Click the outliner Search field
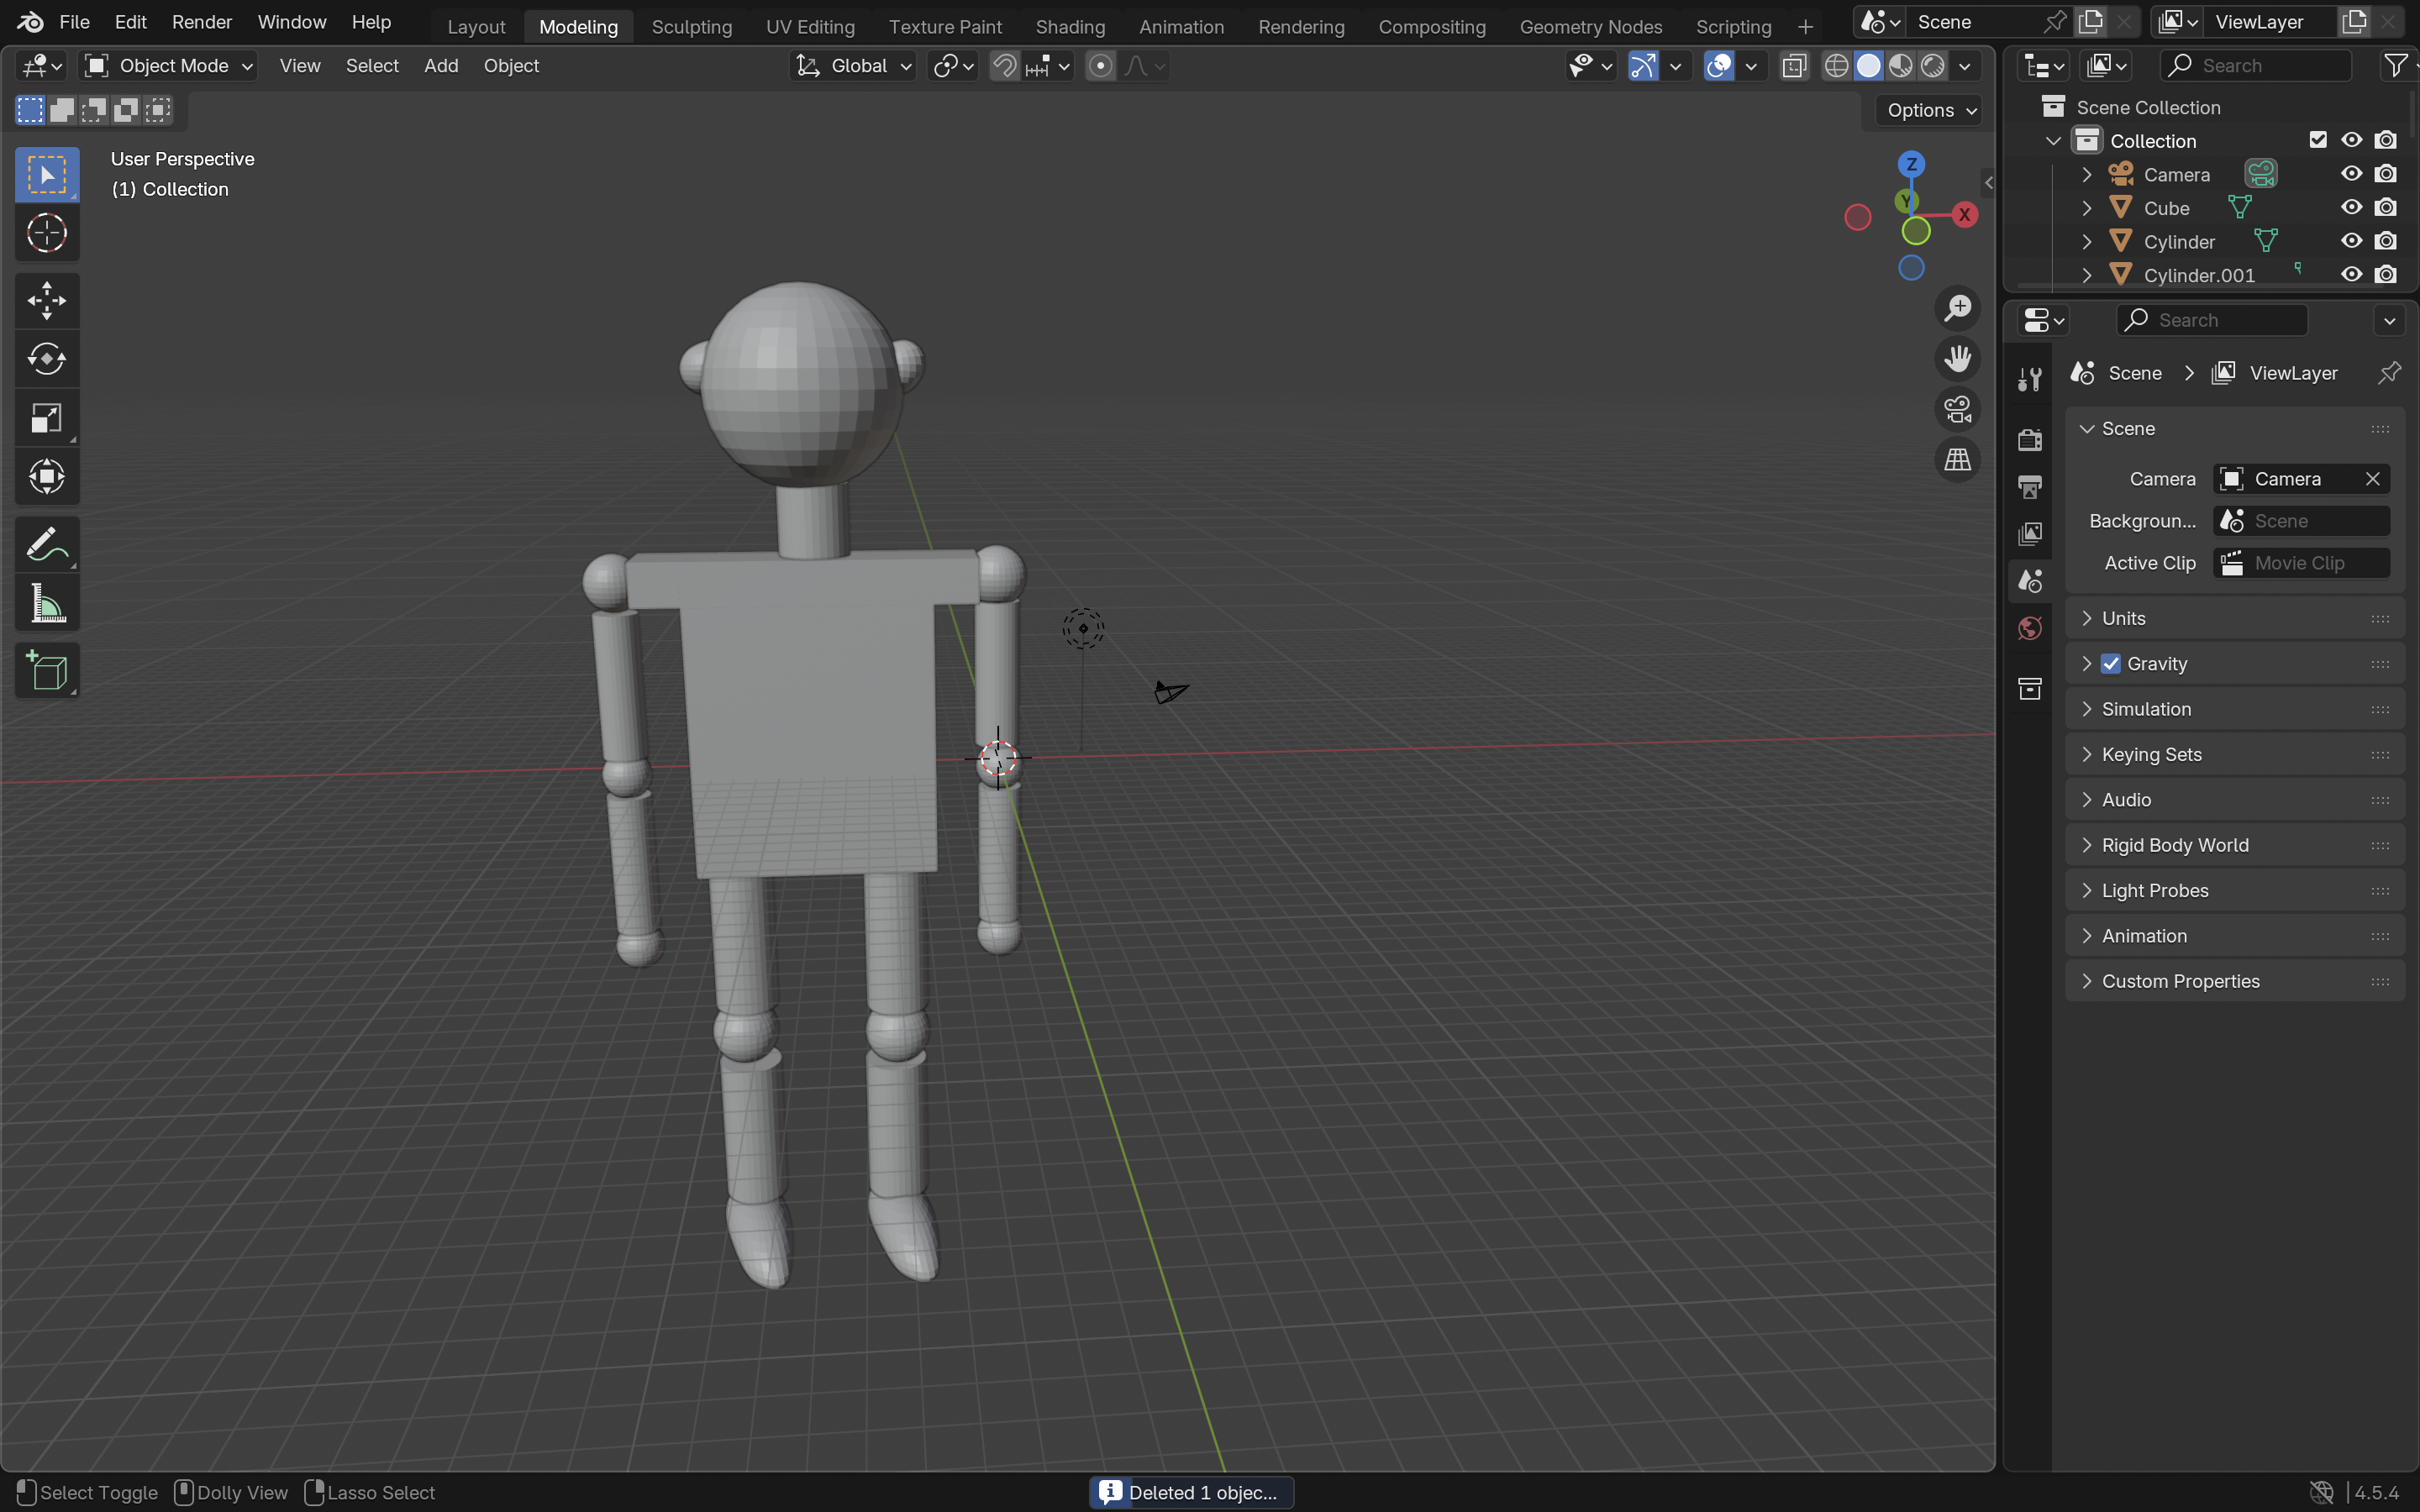 [2257, 66]
